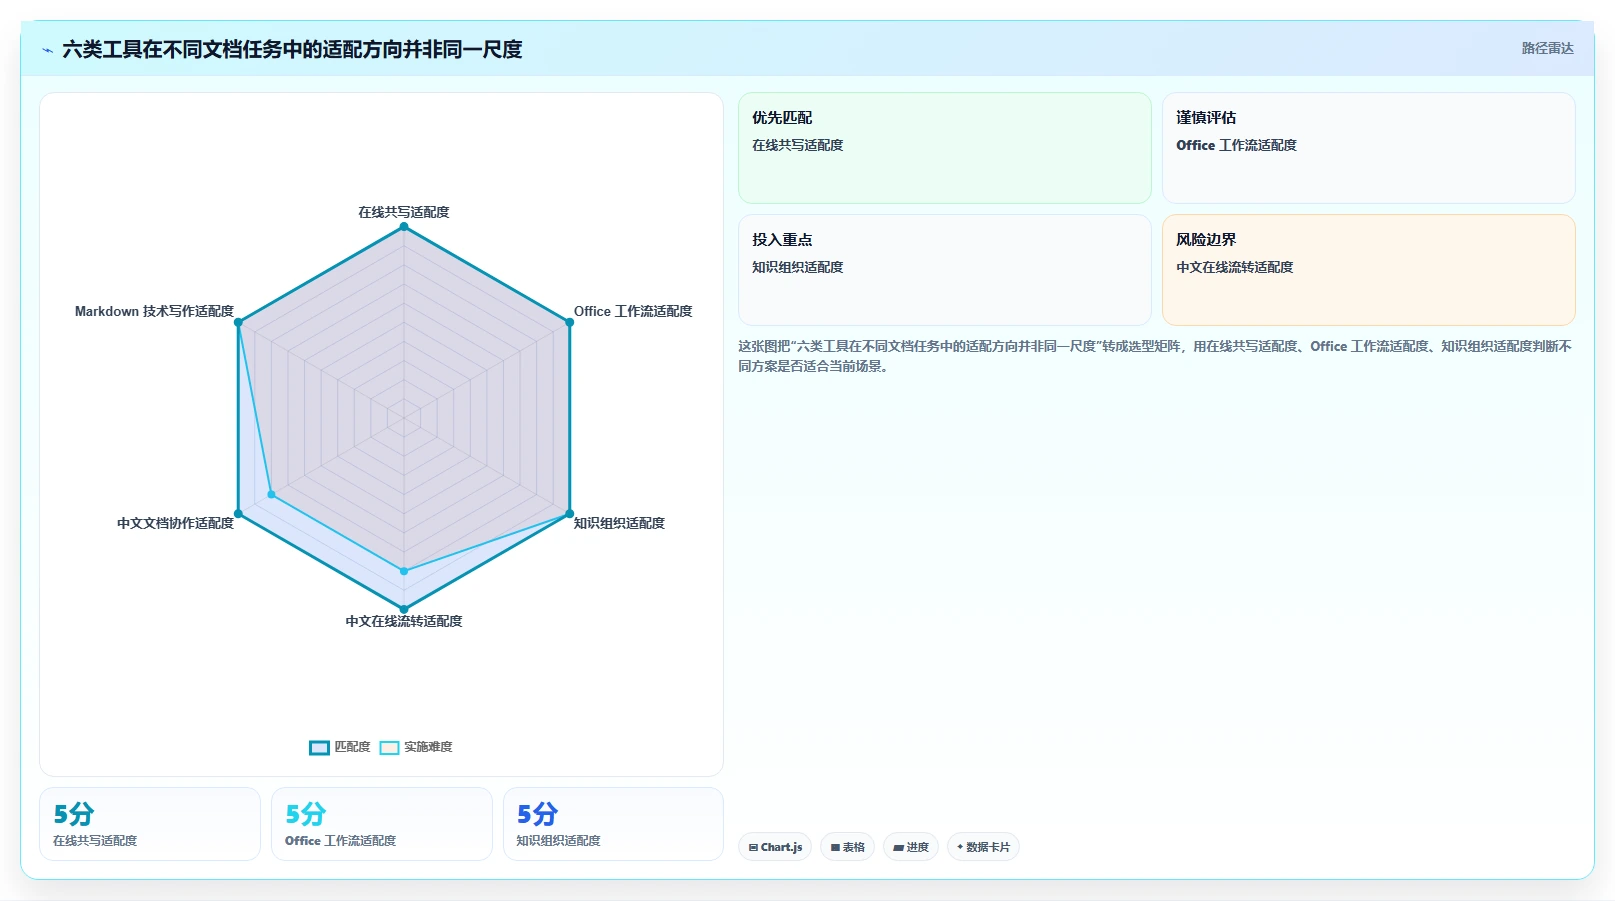Click the radar data point at 知识组织适配度

tap(569, 514)
